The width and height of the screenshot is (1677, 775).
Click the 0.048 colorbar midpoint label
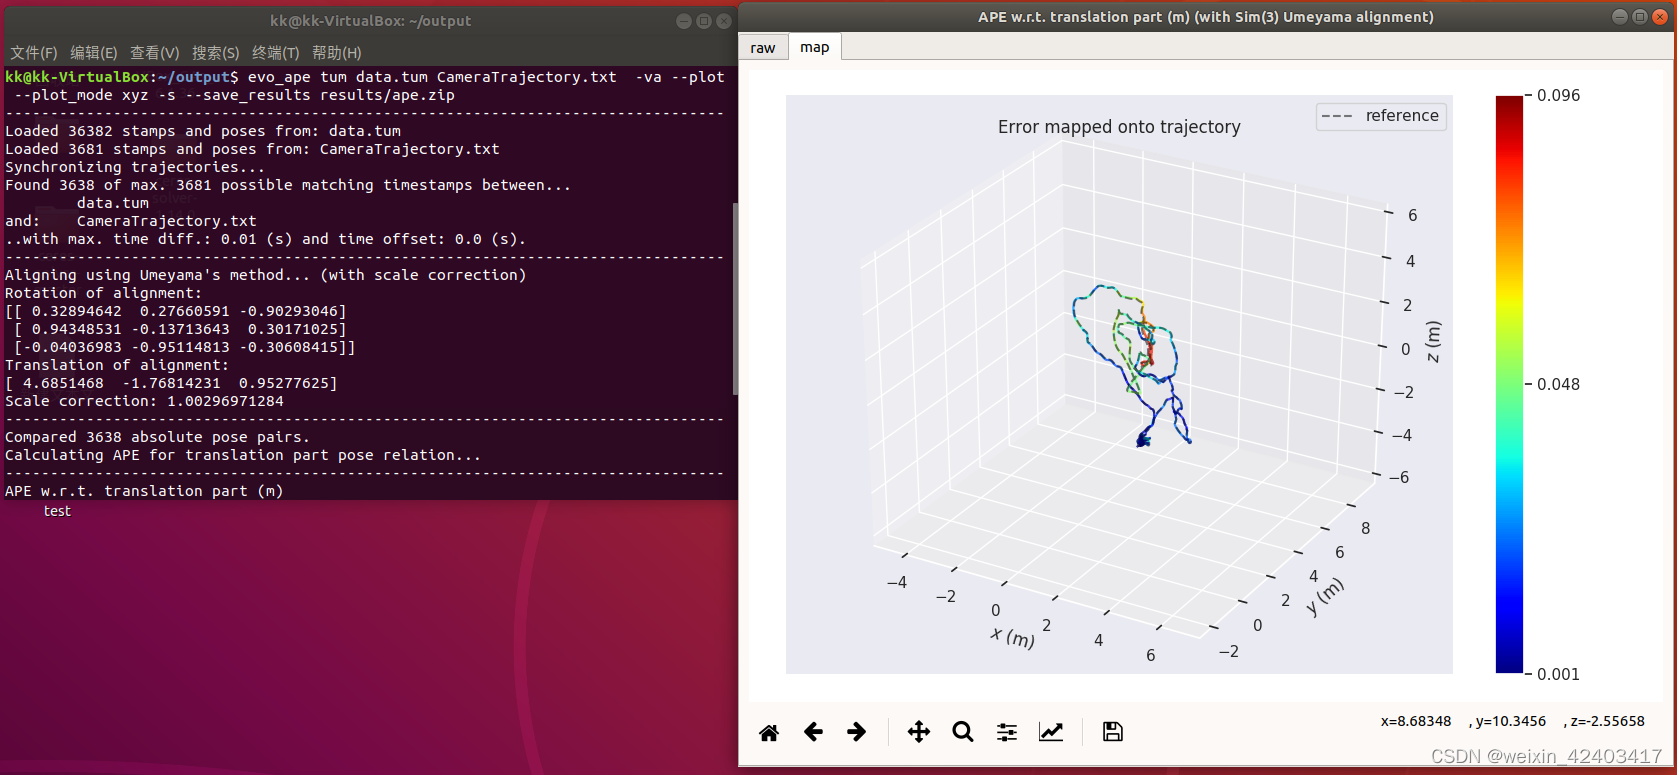click(x=1559, y=384)
